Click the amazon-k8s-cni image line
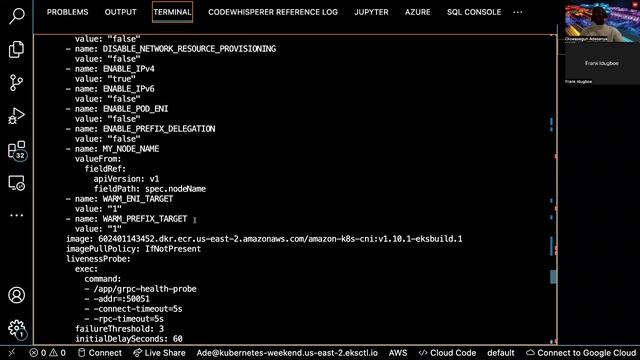This screenshot has width=640, height=360. click(264, 239)
